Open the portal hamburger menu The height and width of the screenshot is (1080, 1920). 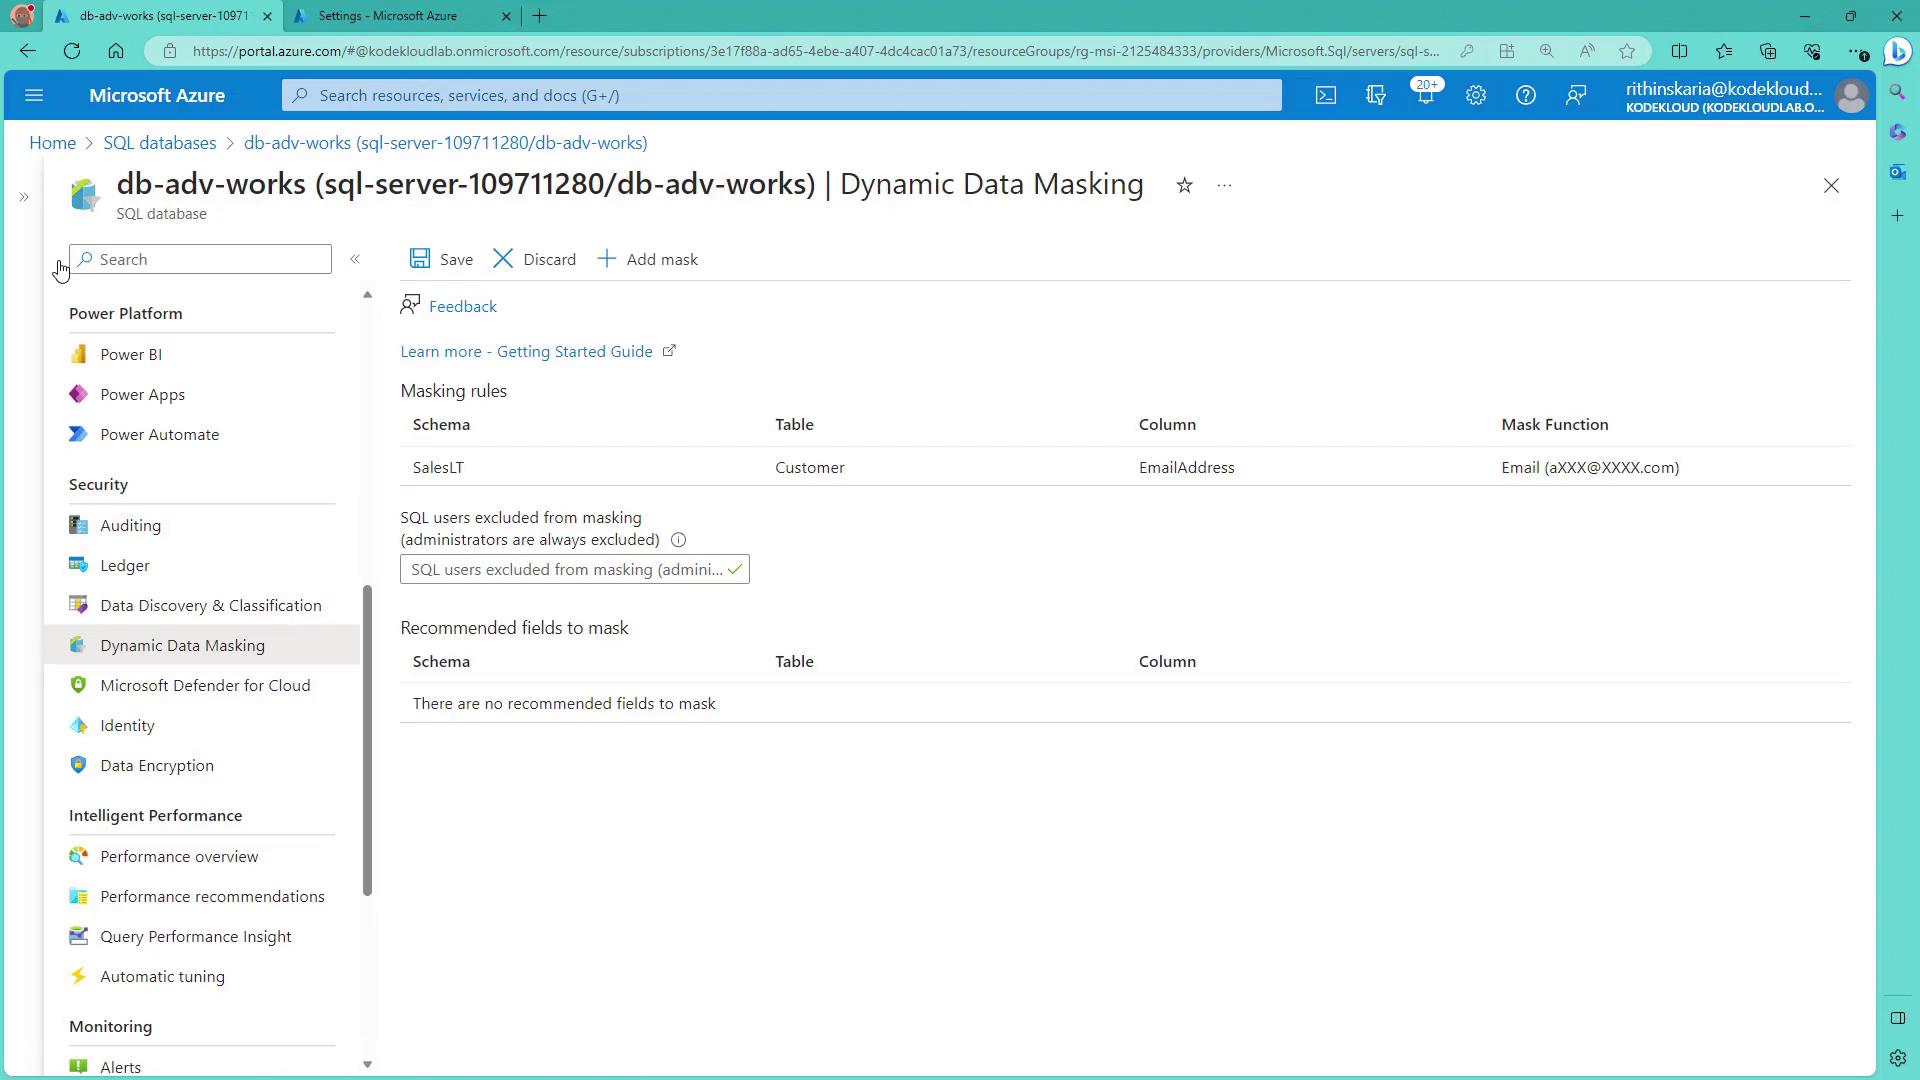(x=34, y=95)
